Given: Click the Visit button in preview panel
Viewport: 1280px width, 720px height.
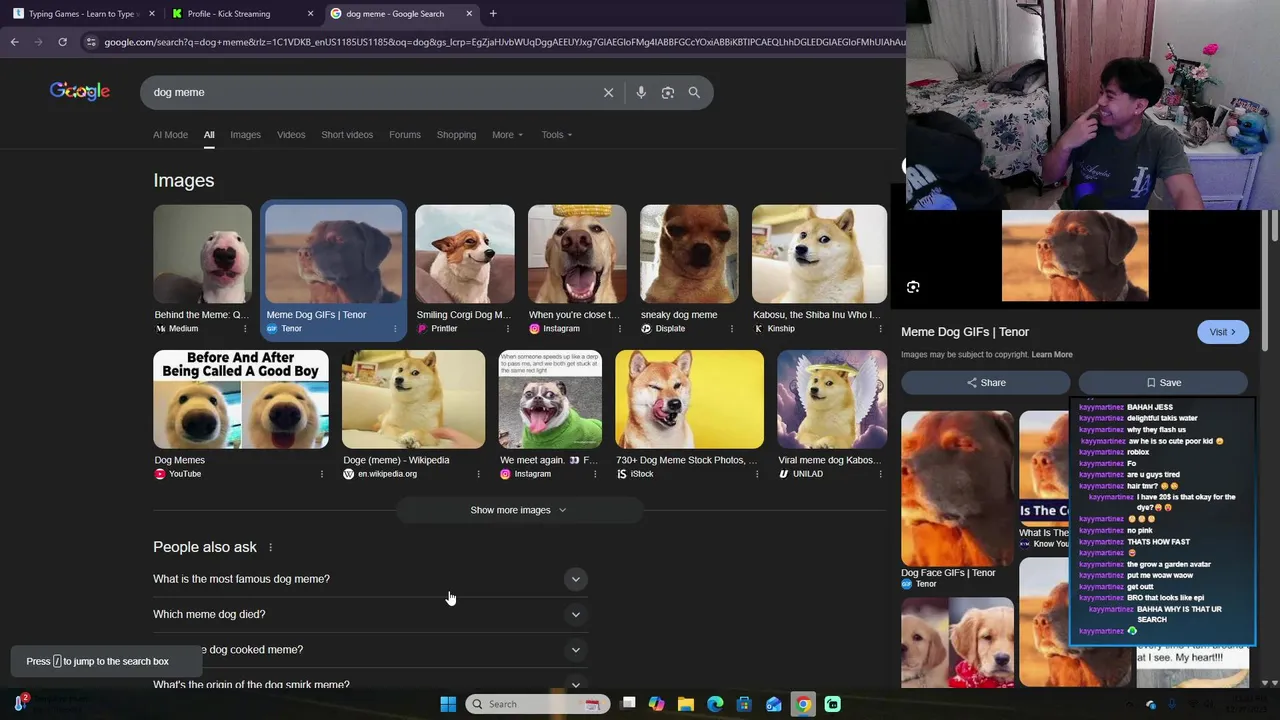Looking at the screenshot, I should [x=1222, y=332].
